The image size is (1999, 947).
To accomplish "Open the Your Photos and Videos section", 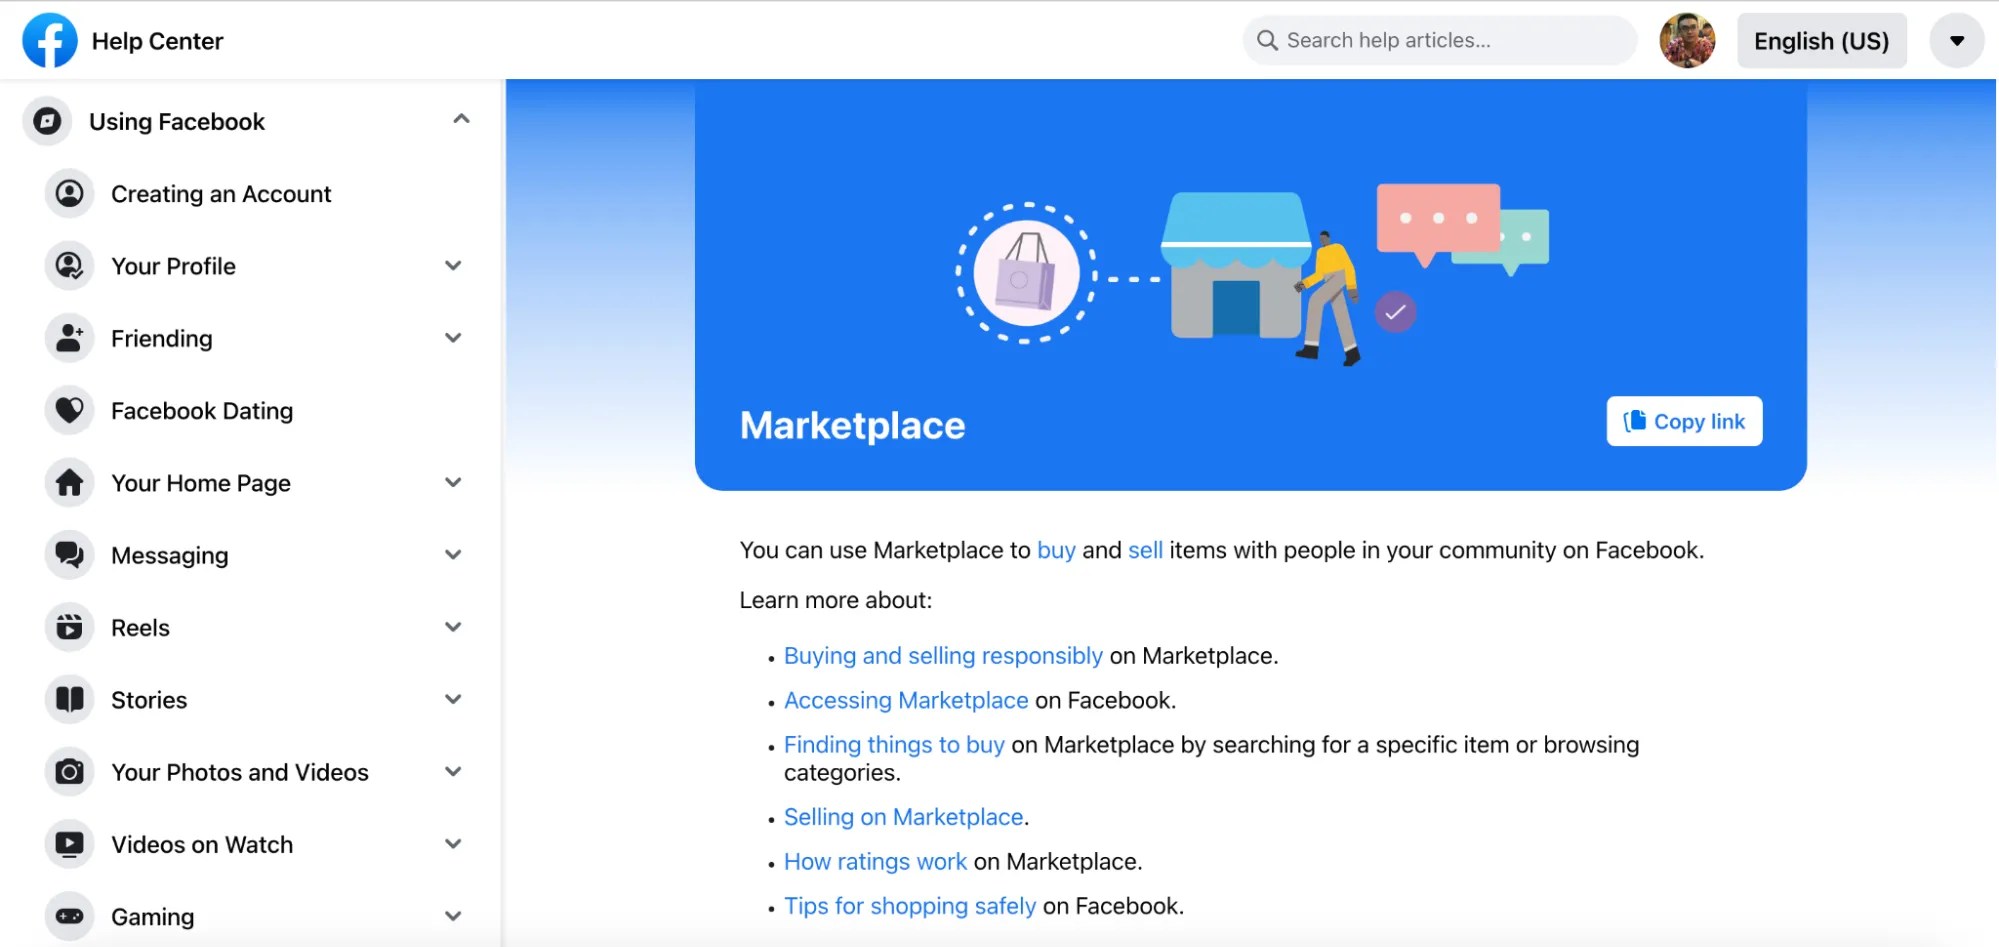I will point(453,771).
